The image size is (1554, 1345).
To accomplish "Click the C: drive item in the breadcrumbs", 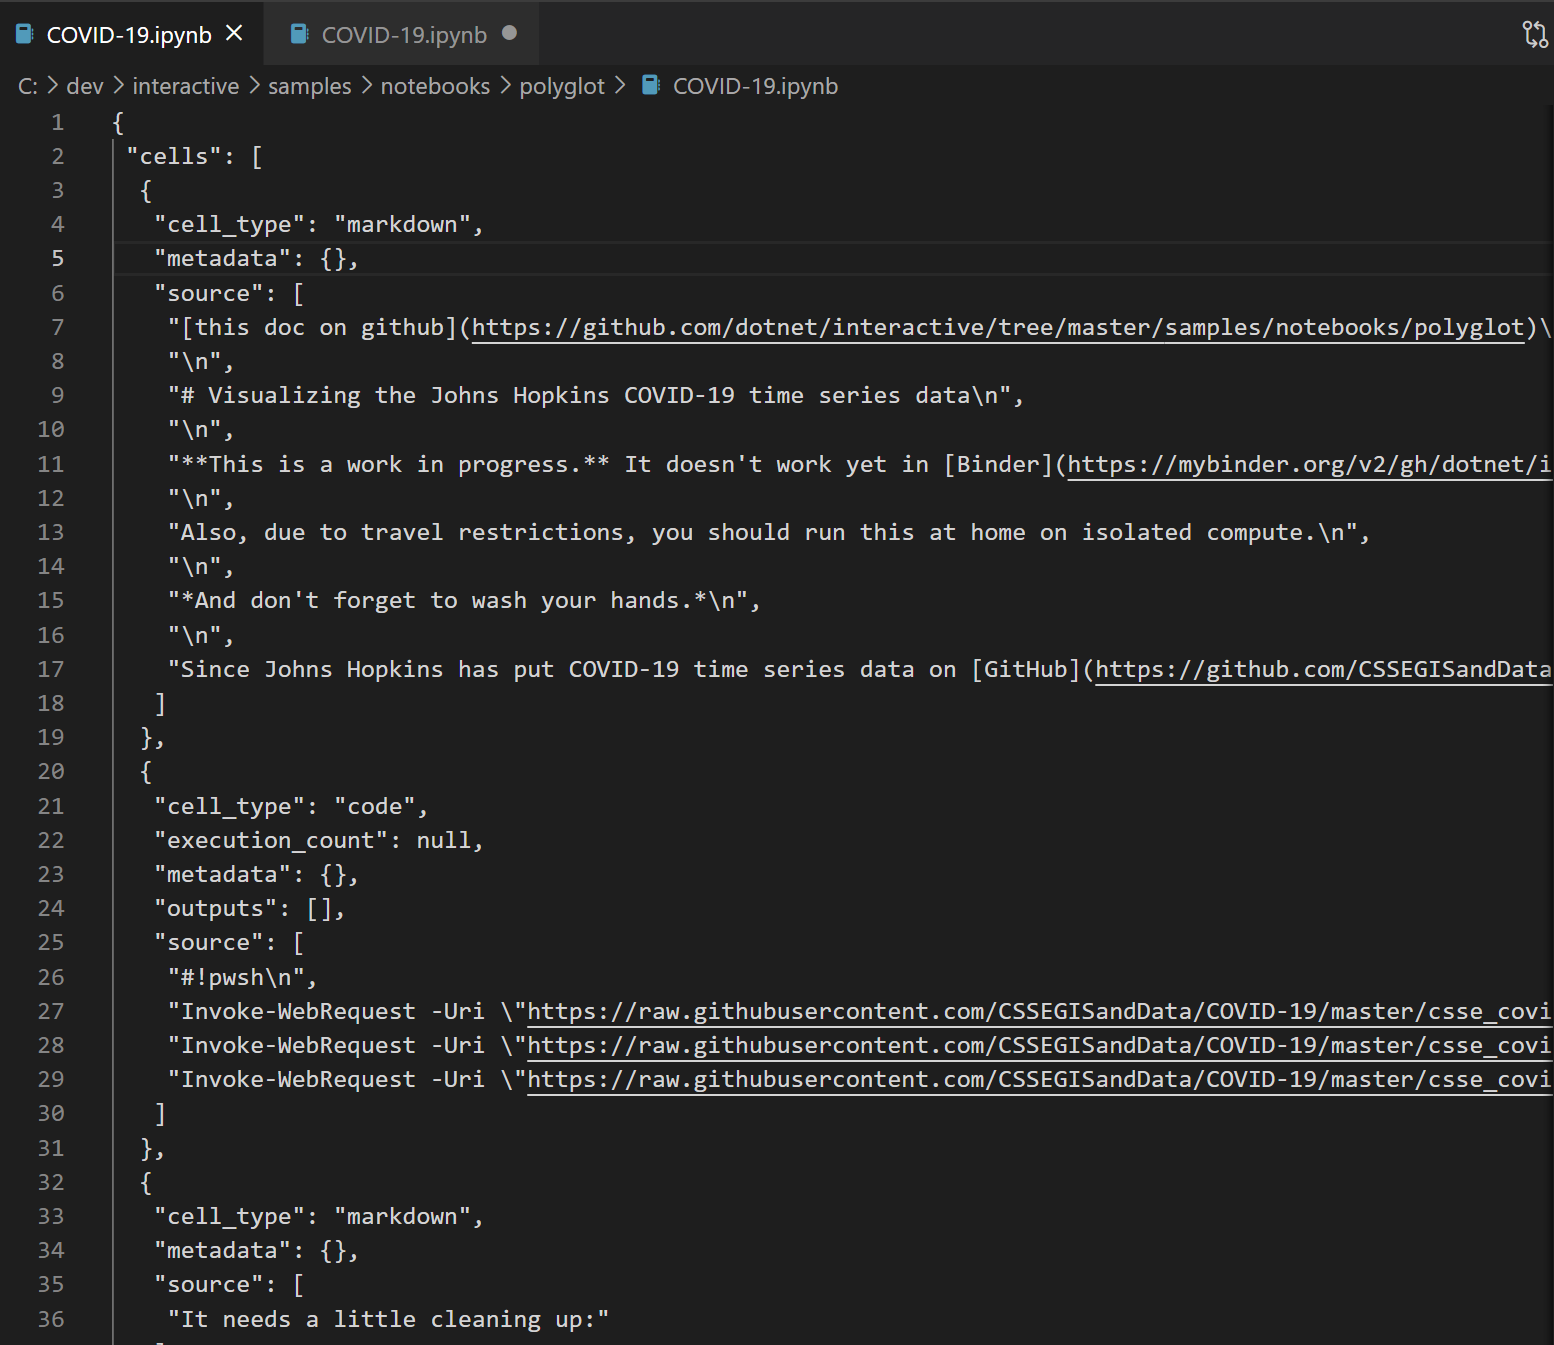I will (26, 86).
